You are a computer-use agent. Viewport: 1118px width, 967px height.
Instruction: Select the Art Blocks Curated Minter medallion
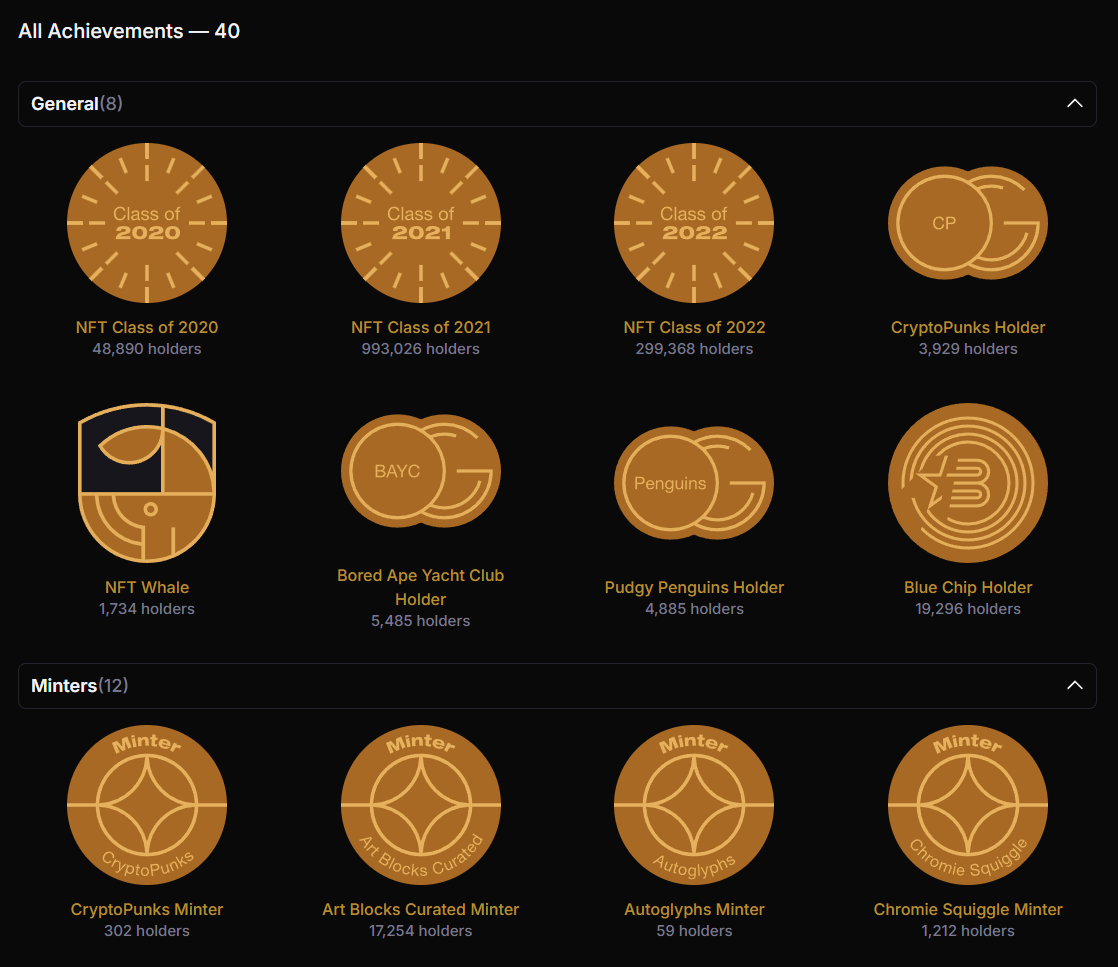pos(420,804)
